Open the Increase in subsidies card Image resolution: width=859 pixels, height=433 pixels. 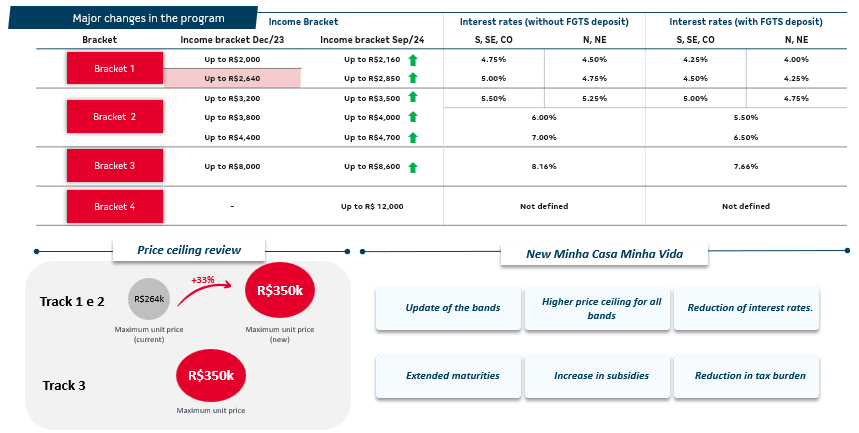pos(597,376)
